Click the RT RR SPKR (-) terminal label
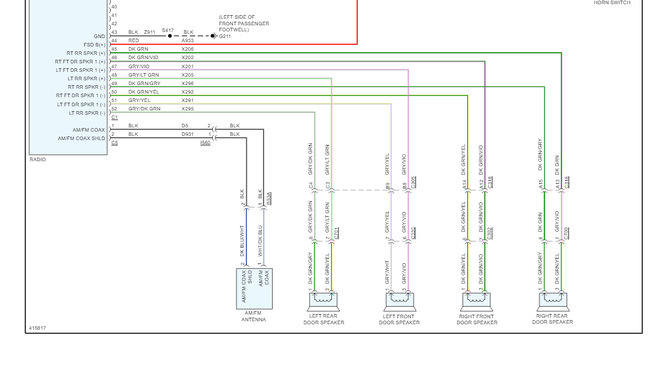Image resolution: width=650 pixels, height=372 pixels. tap(87, 87)
